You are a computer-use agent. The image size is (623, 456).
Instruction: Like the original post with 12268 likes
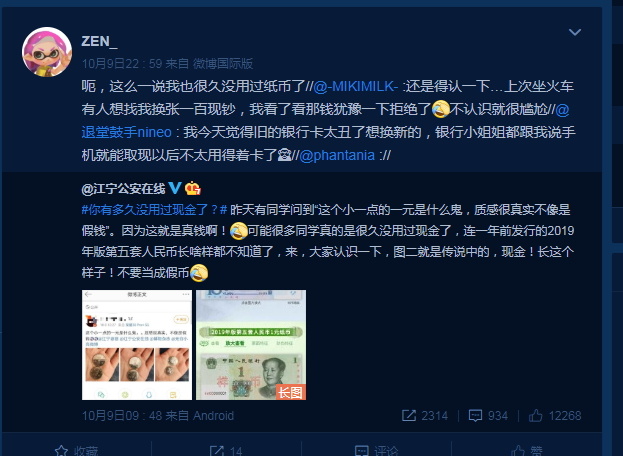(555, 415)
